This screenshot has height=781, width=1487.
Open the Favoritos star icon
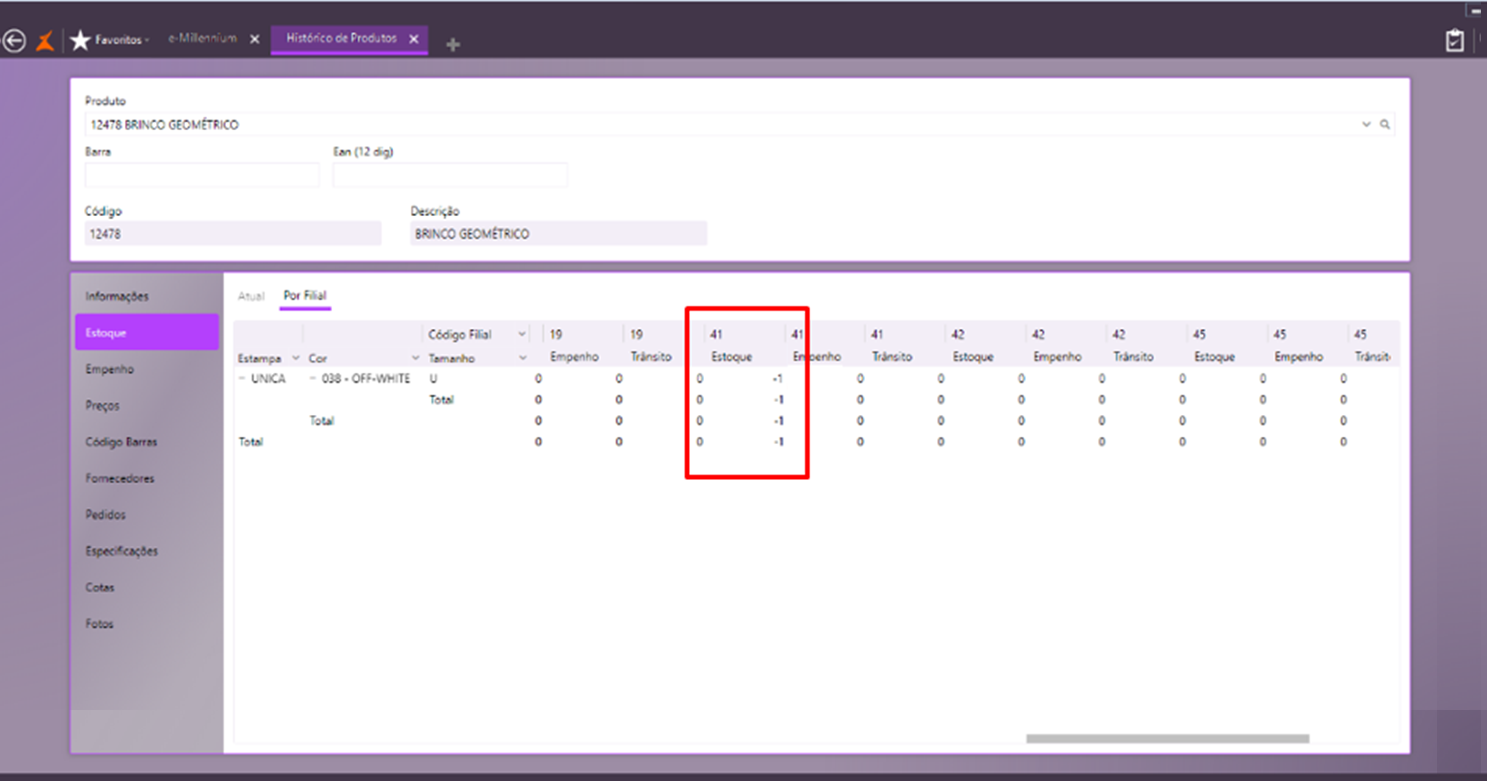click(80, 41)
